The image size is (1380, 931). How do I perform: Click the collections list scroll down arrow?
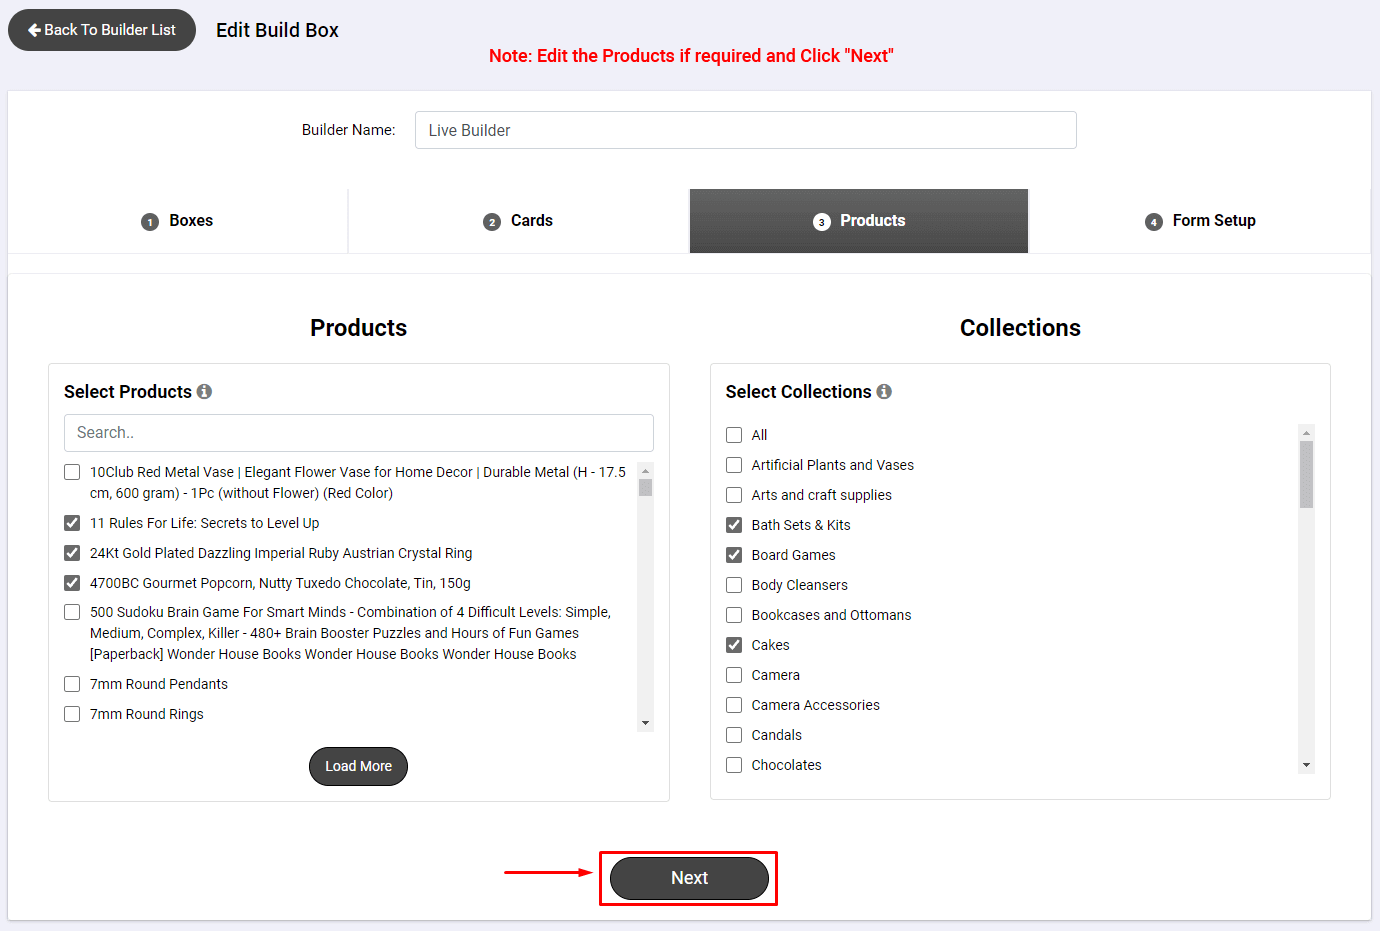[1306, 765]
